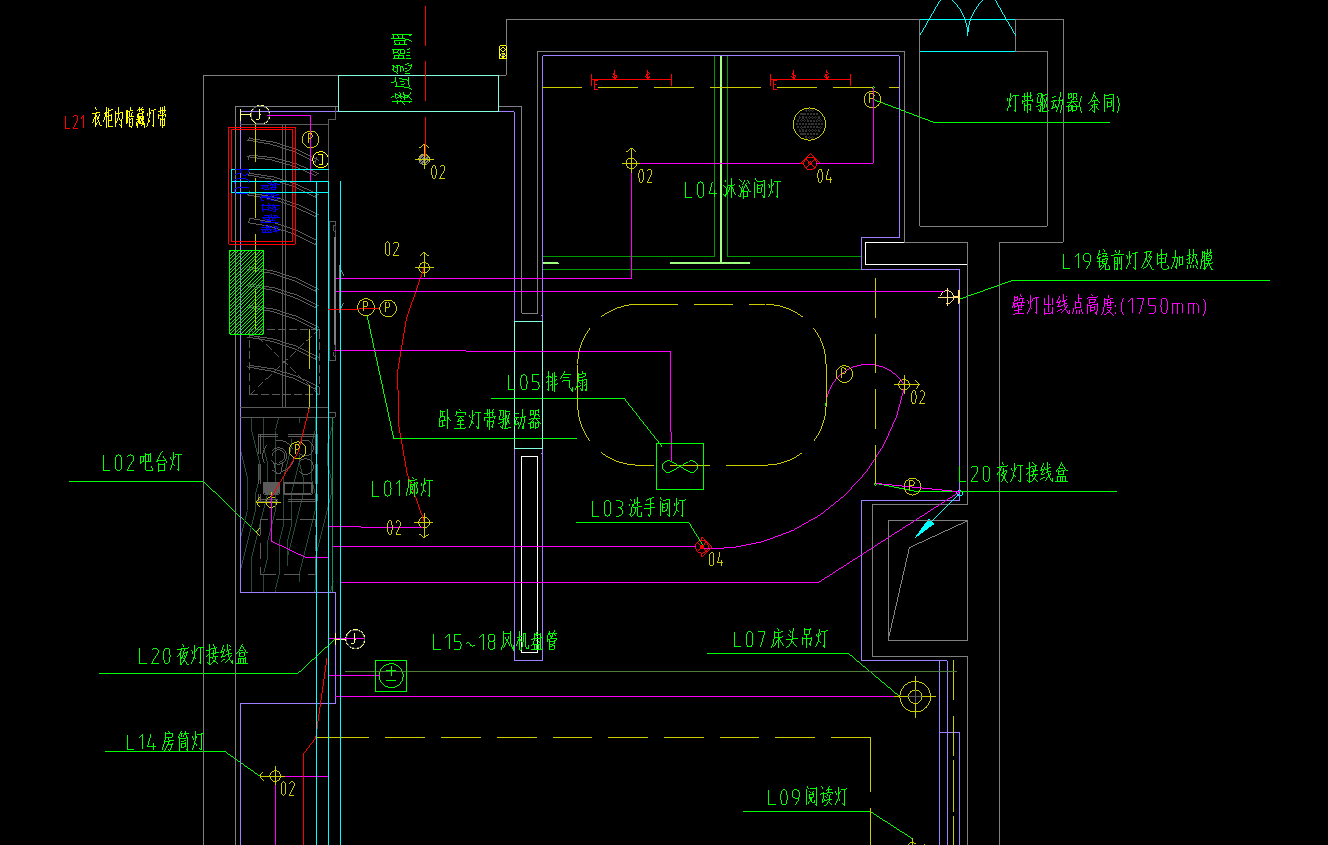The image size is (1328, 845).
Task: Click the 壁灯出线点高度(1750mm) note
Action: coord(1109,306)
